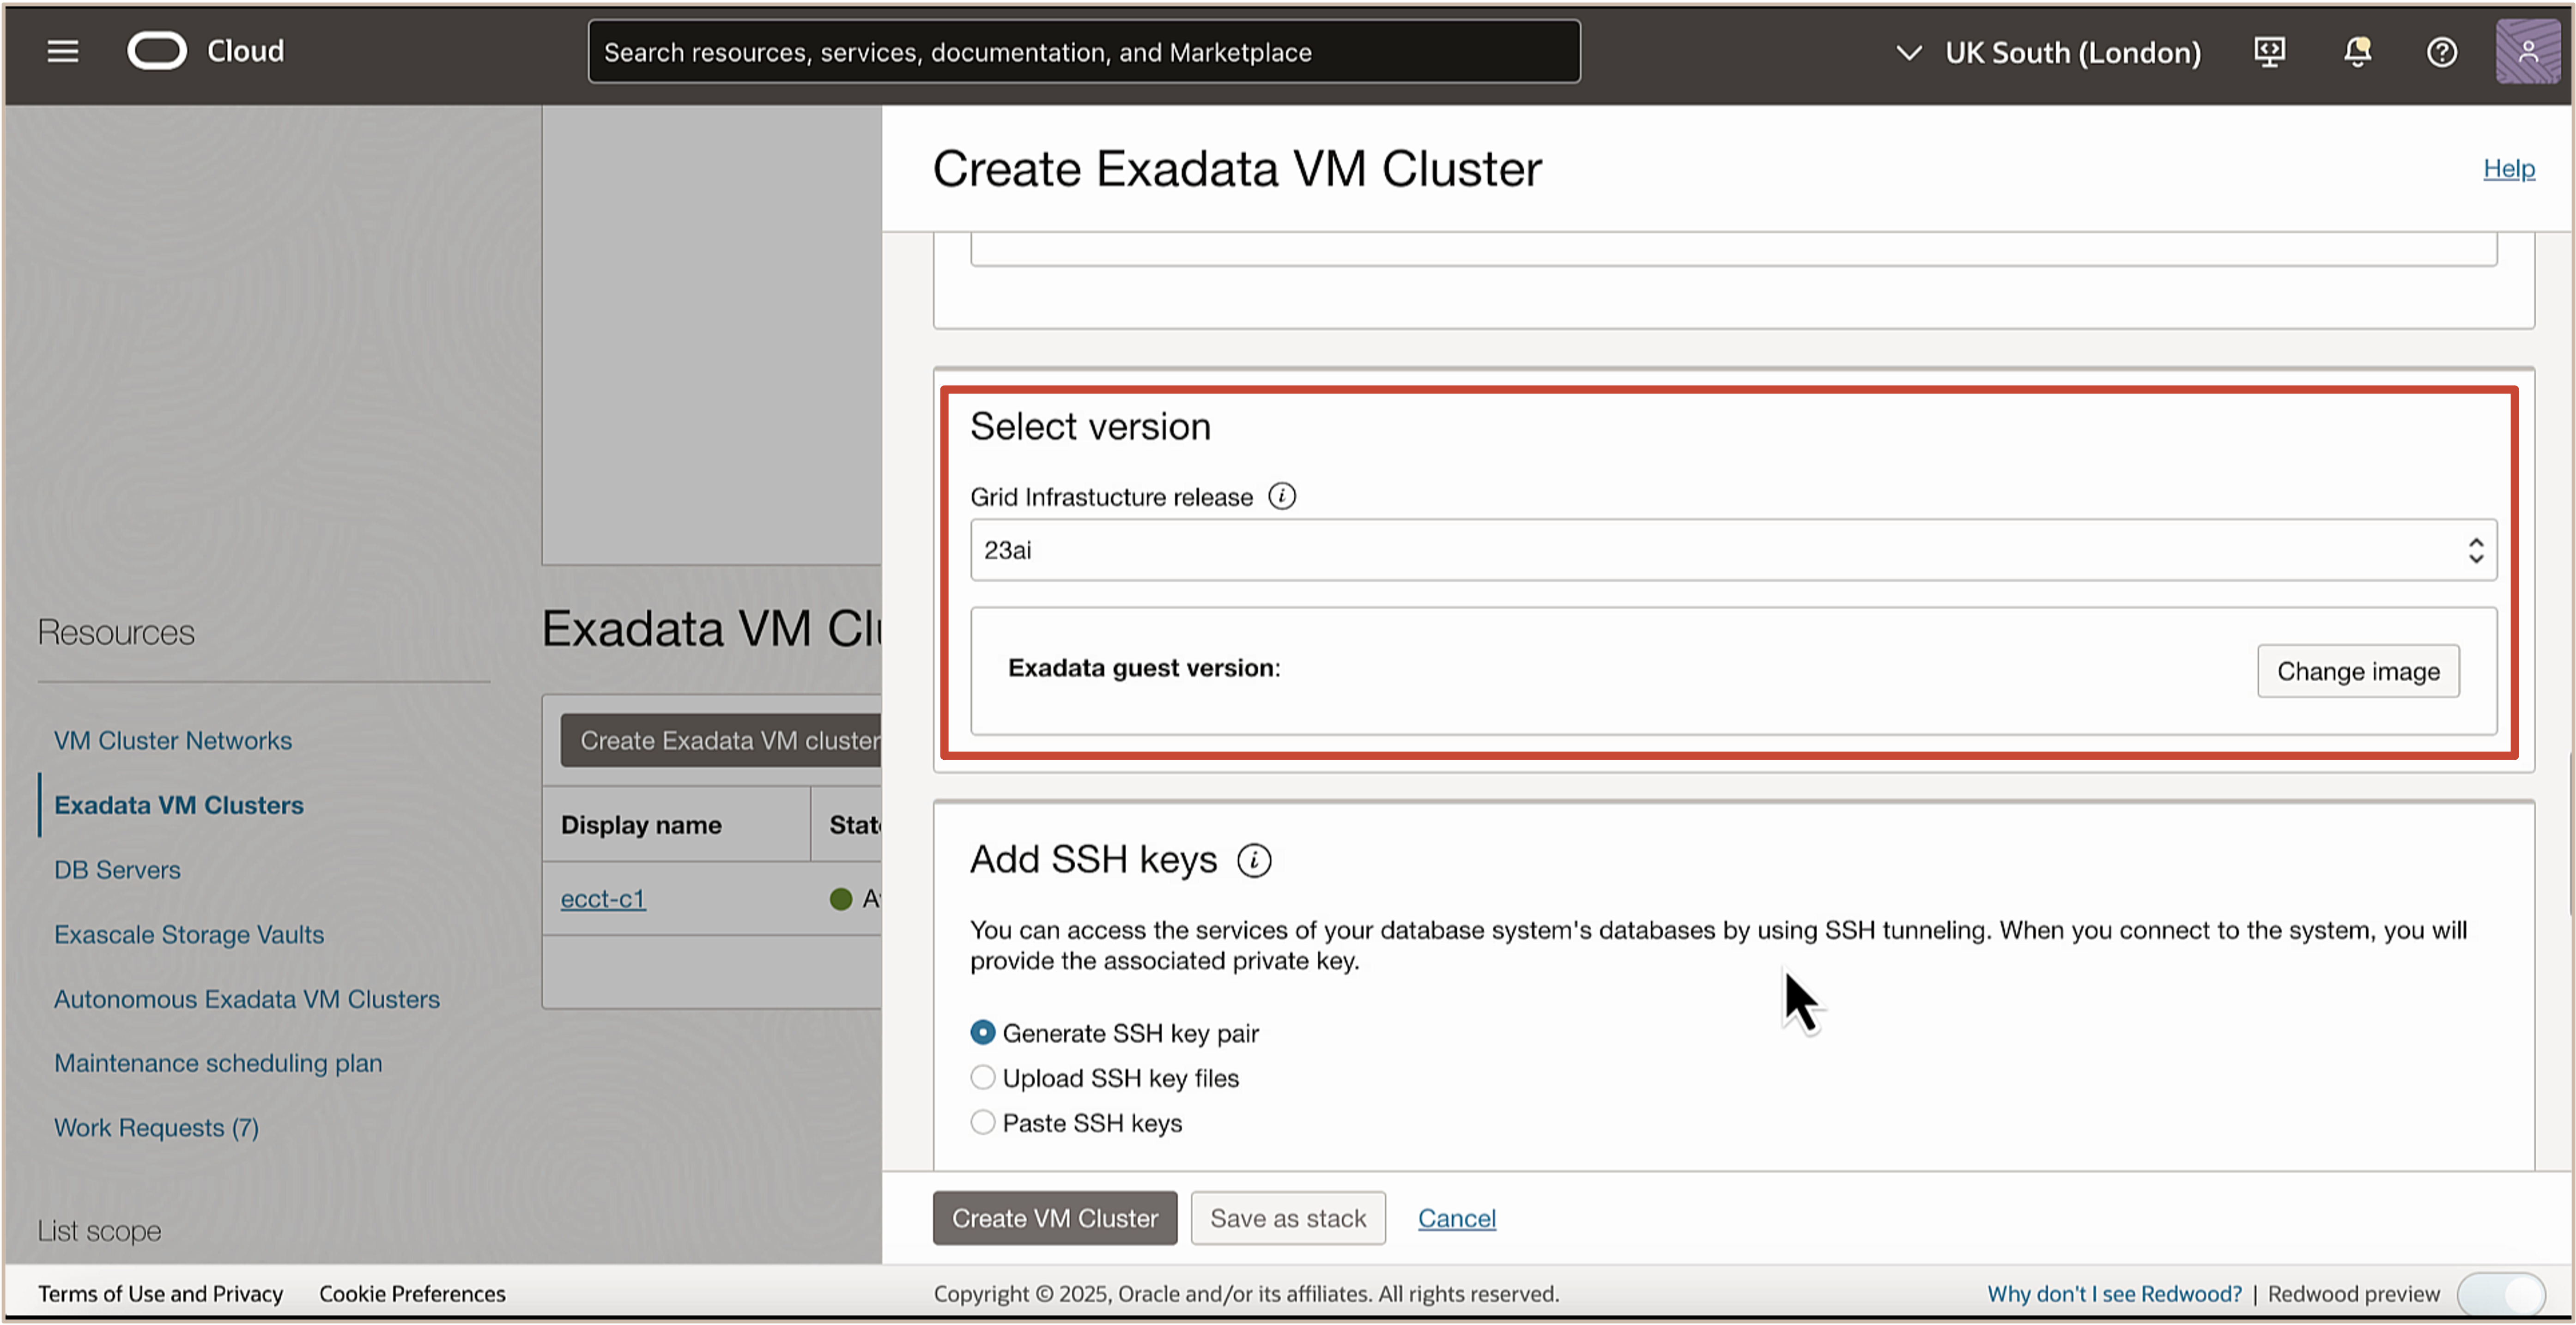Select Paste SSH keys option
Screen dimensions: 2576x1325
(983, 1122)
